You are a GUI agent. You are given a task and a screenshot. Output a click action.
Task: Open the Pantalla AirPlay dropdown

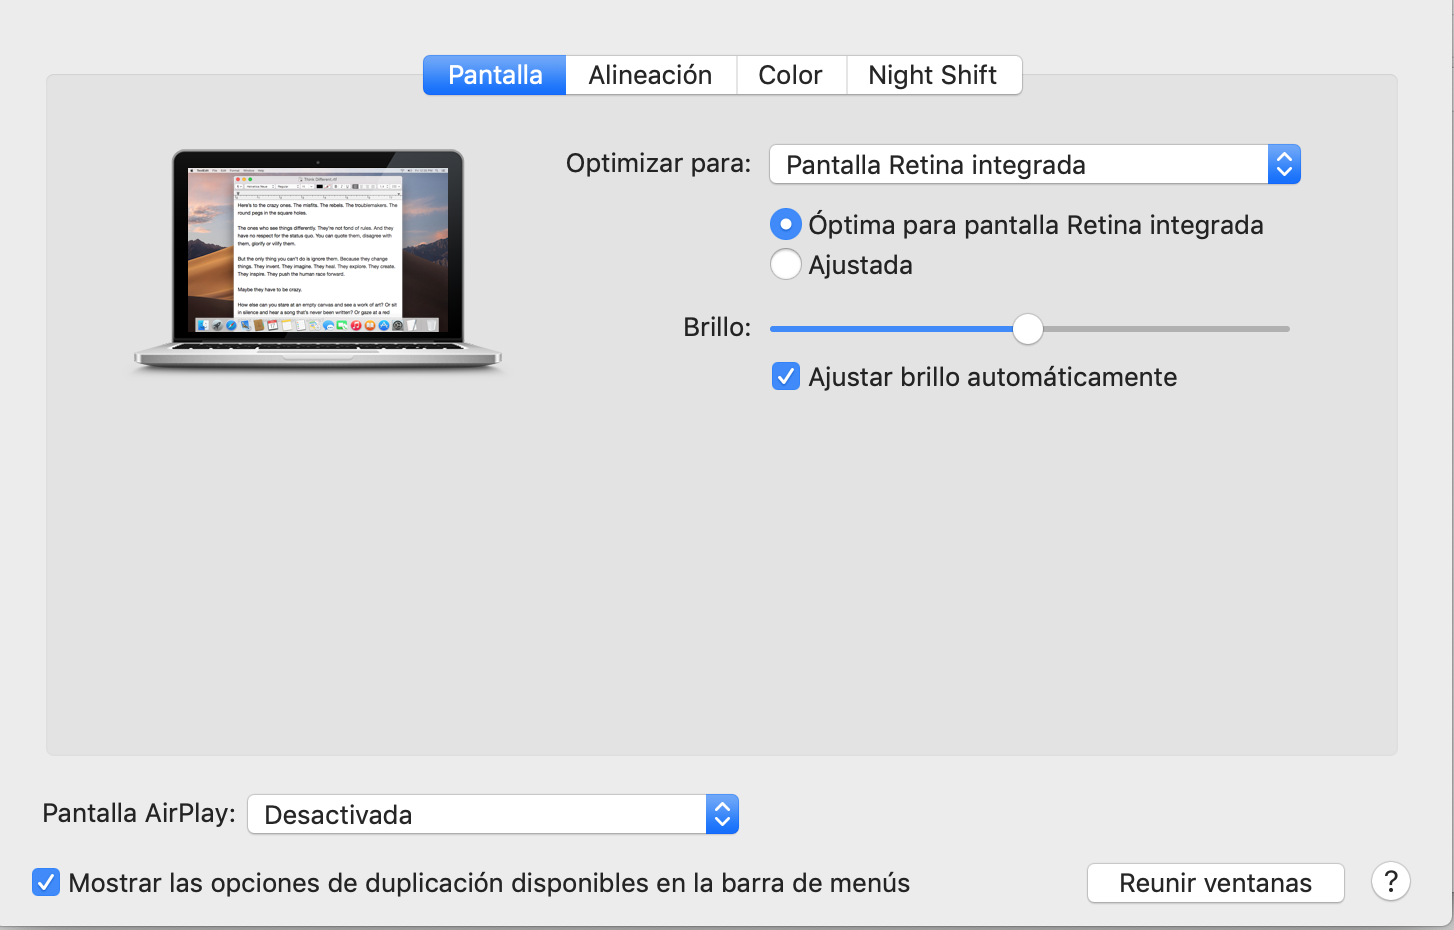click(493, 815)
